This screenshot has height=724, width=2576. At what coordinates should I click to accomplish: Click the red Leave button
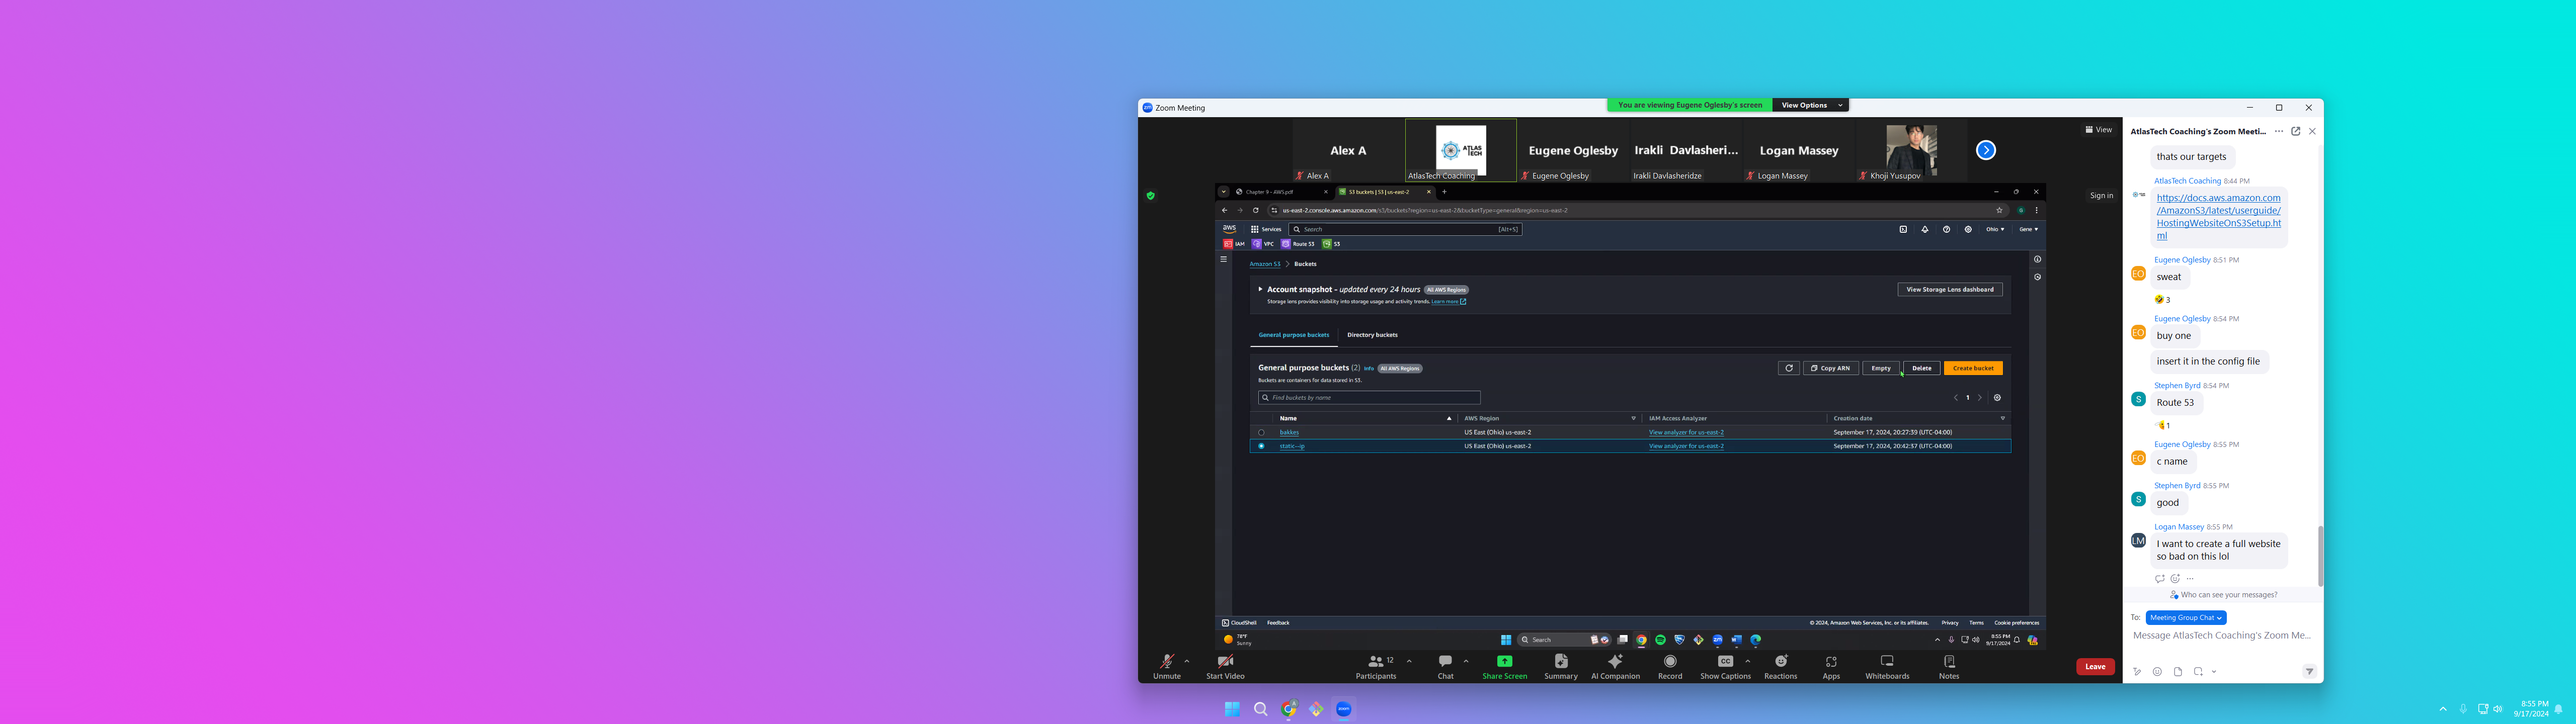click(x=2095, y=667)
